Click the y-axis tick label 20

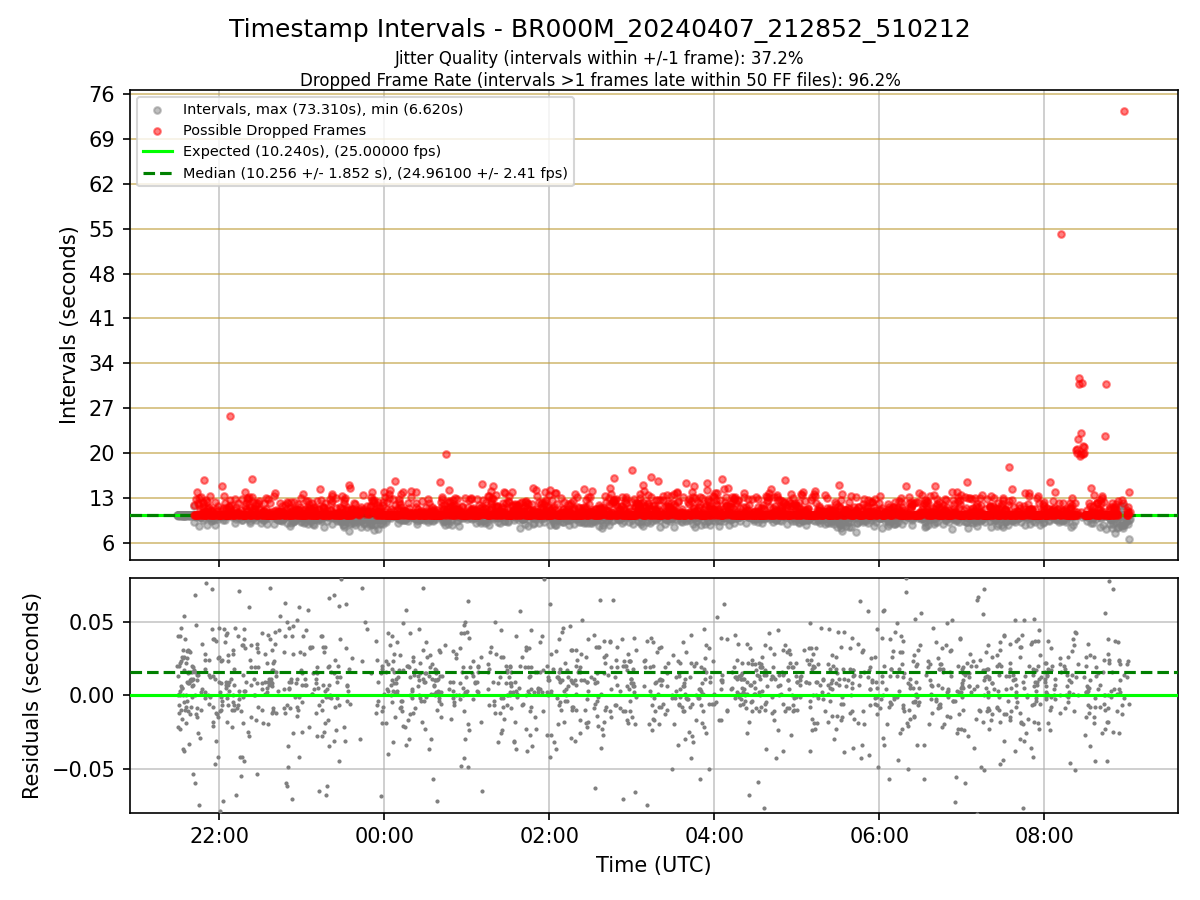(x=100, y=453)
